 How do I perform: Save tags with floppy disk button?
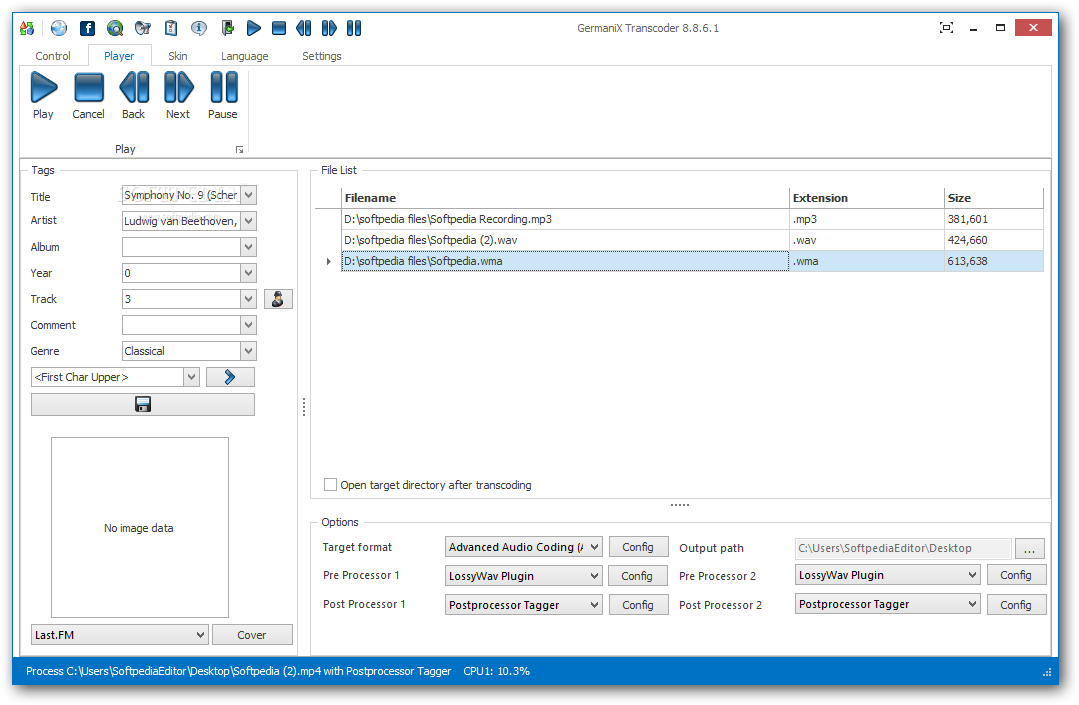[142, 404]
